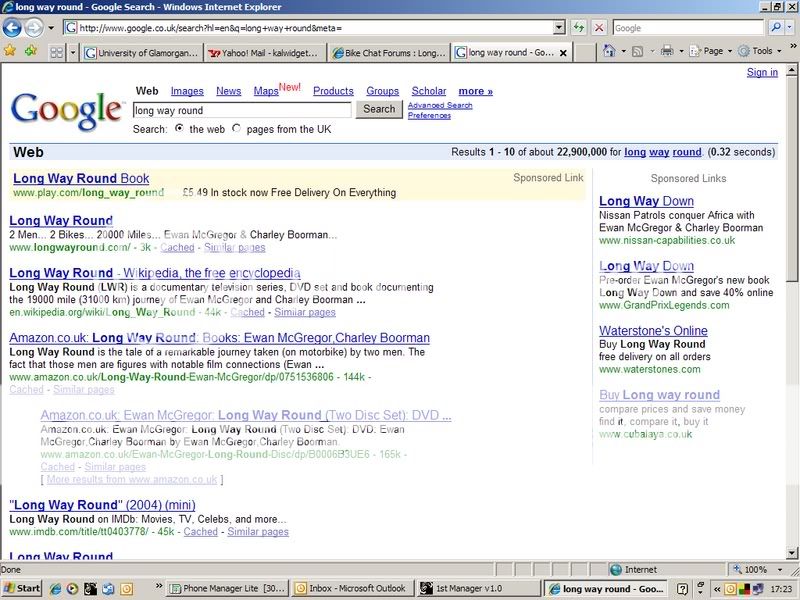This screenshot has height=600, width=800.
Task: Click the Add to Favorites icon
Action: pos(31,50)
